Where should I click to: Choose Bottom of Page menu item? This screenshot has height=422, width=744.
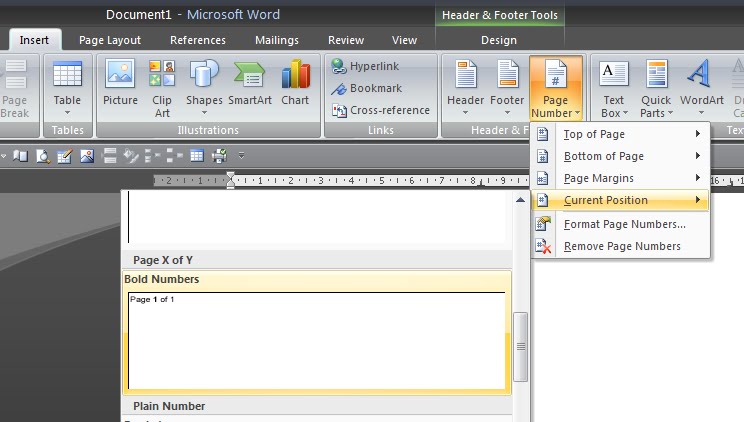(620, 156)
